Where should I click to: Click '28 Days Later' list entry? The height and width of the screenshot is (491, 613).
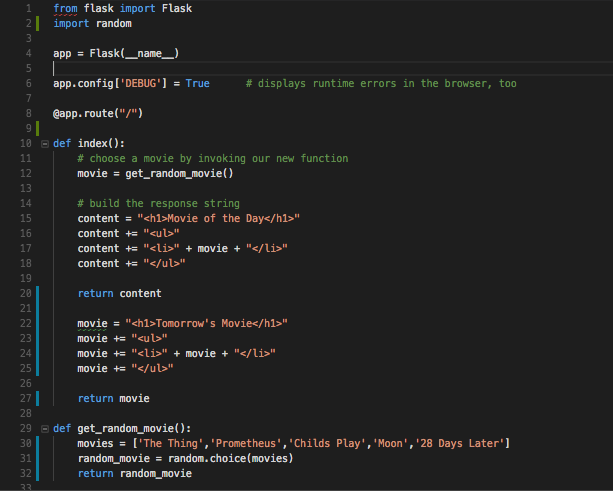pos(459,443)
